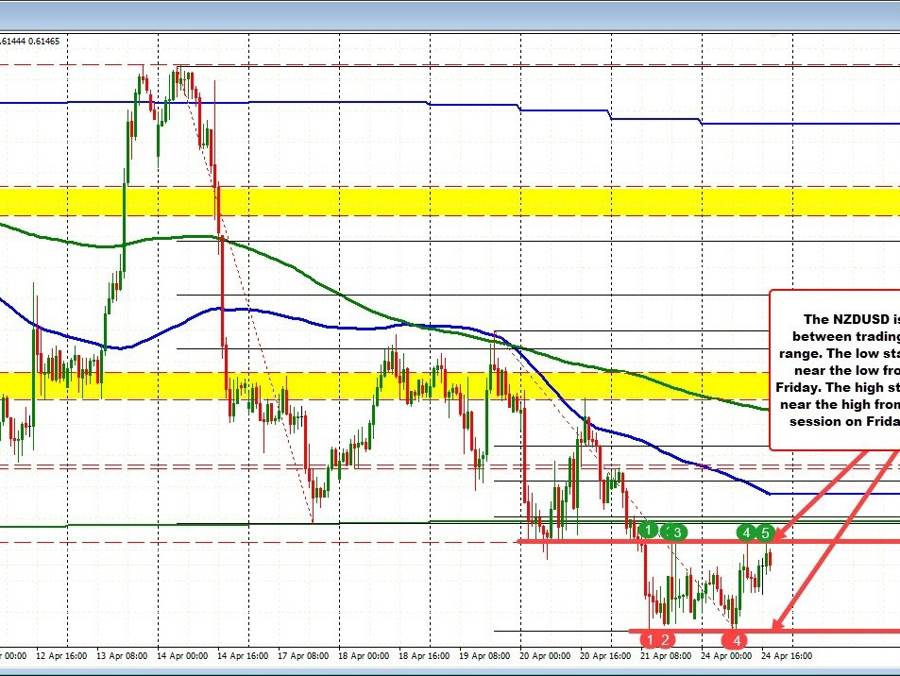
Task: Select the green circle marker labeled 1
Action: pos(648,530)
